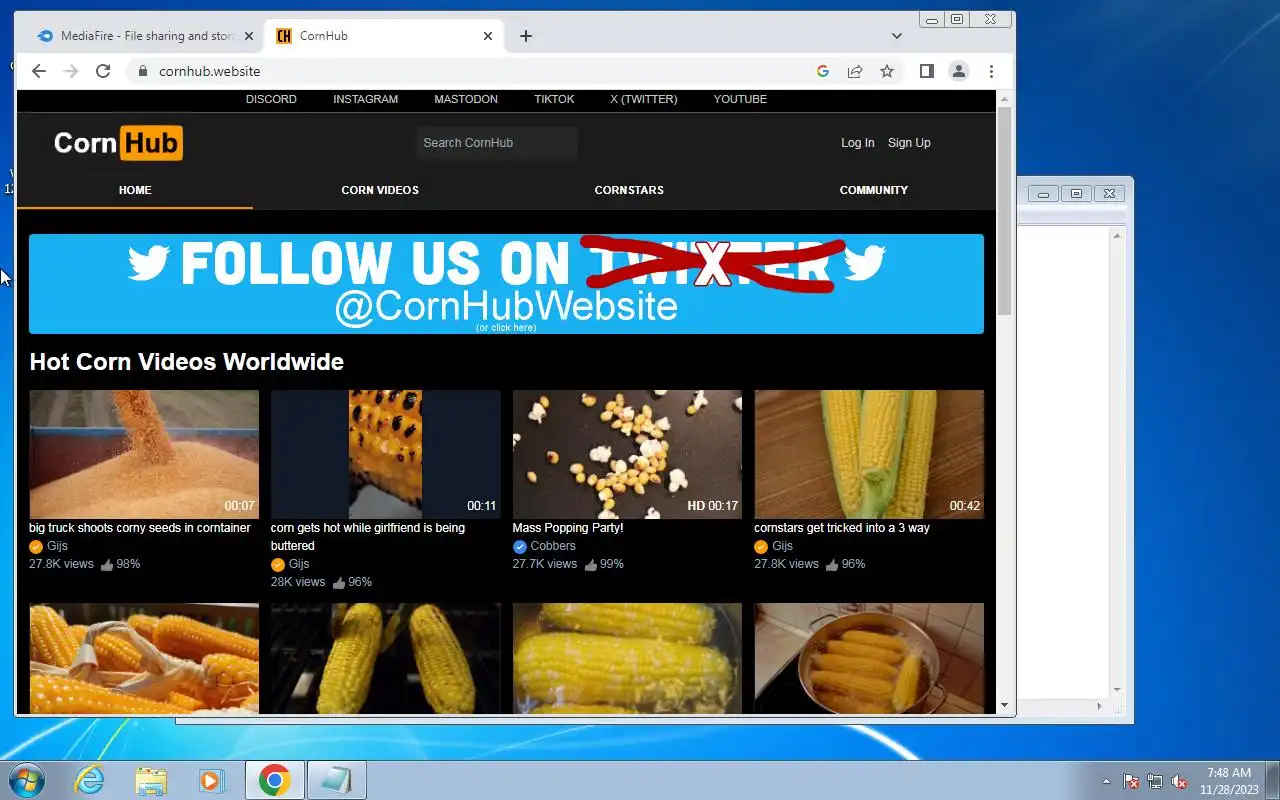The width and height of the screenshot is (1280, 800).
Task: Click the padlock site info icon
Action: (142, 71)
